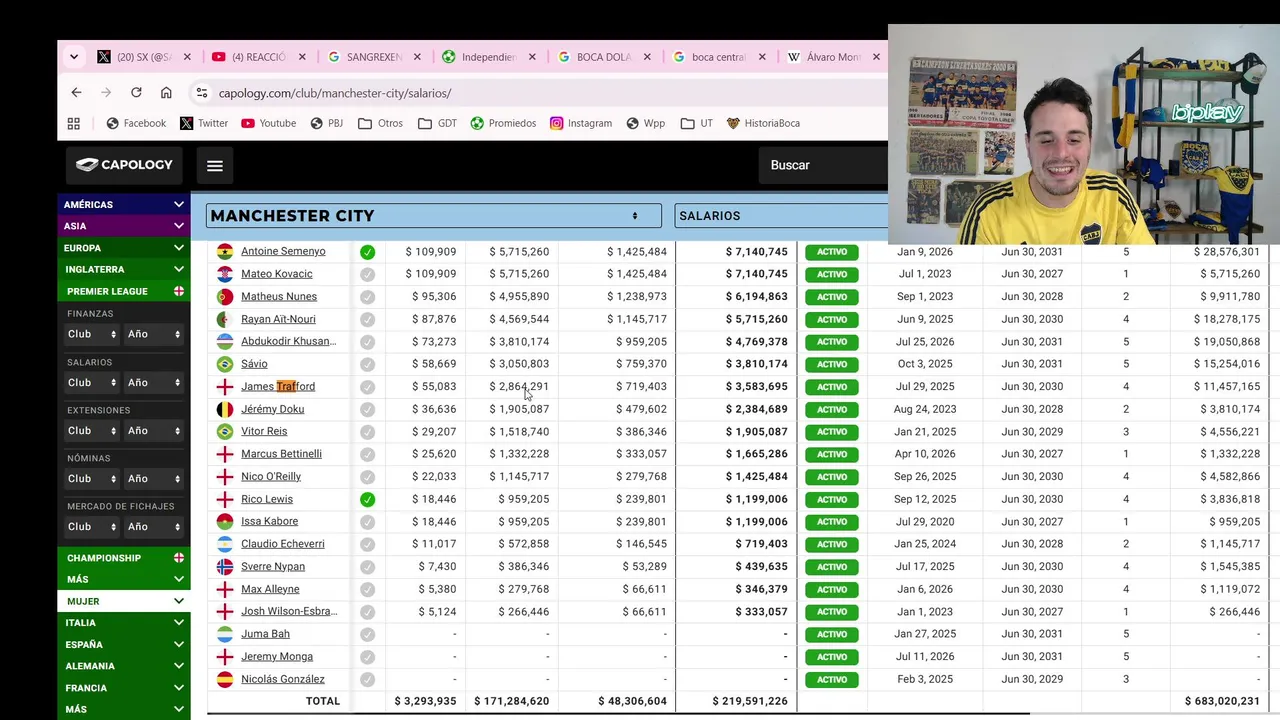Open James Trafford player page
Viewport: 1280px width, 720px height.
(x=278, y=387)
